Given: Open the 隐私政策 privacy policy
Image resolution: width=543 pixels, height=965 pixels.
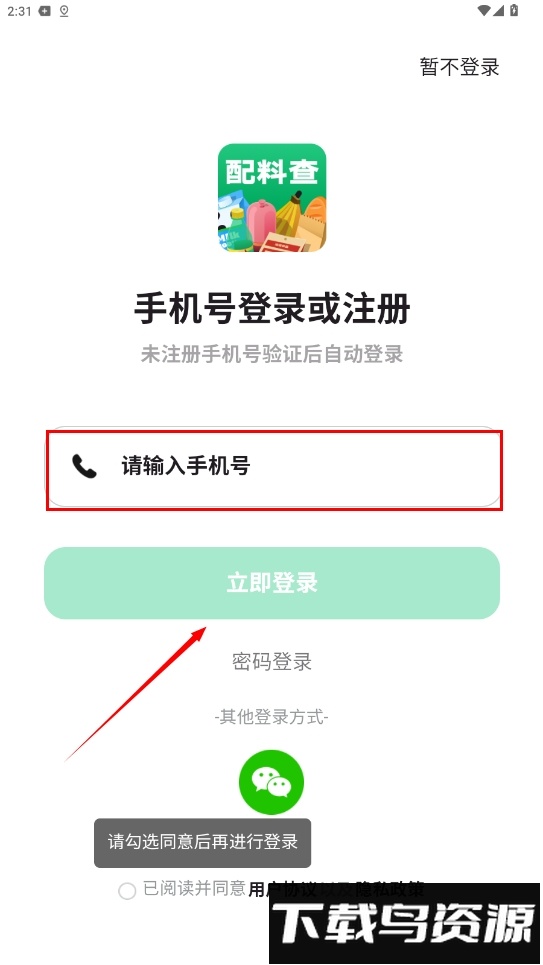Looking at the screenshot, I should click(390, 889).
